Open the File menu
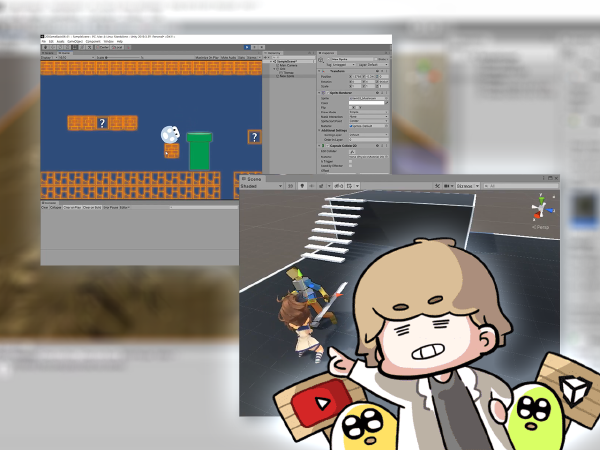The height and width of the screenshot is (450, 600). [x=44, y=41]
